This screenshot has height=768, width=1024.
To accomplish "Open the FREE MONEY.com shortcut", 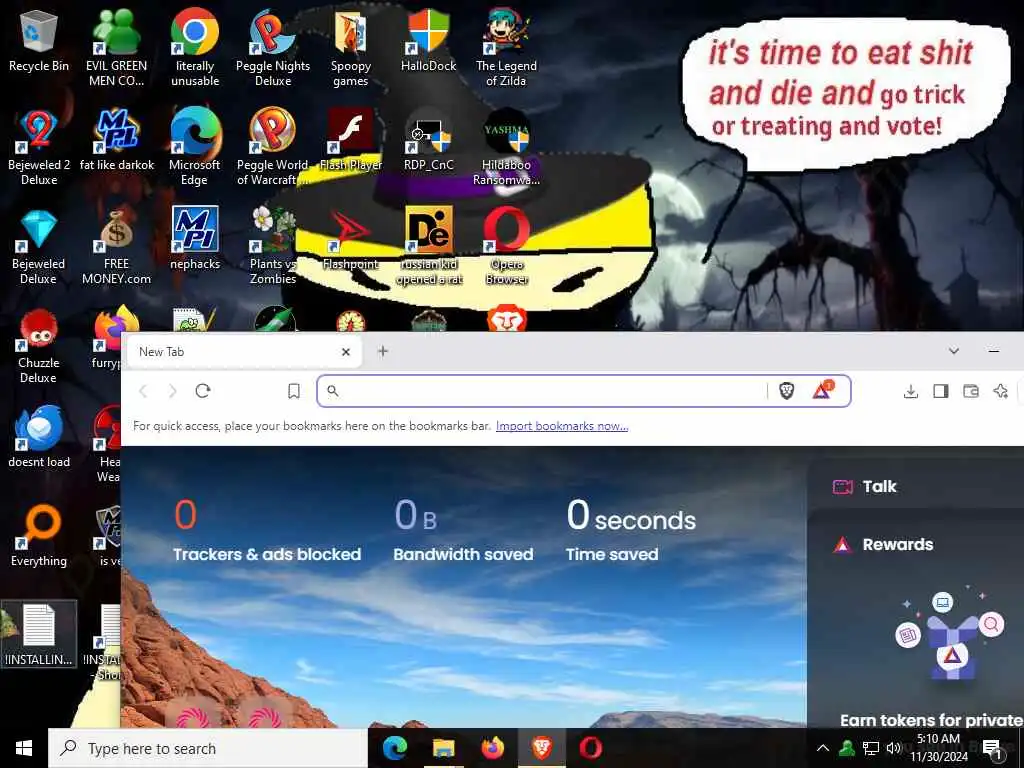I will [x=116, y=247].
